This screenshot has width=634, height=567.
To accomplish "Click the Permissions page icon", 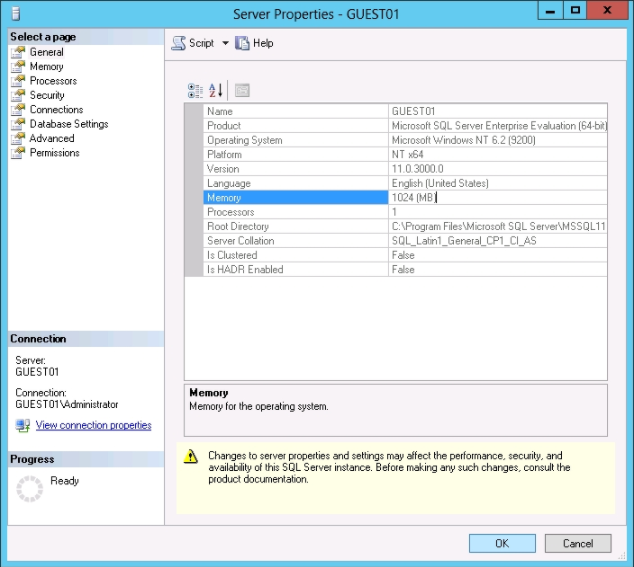I will [x=18, y=153].
